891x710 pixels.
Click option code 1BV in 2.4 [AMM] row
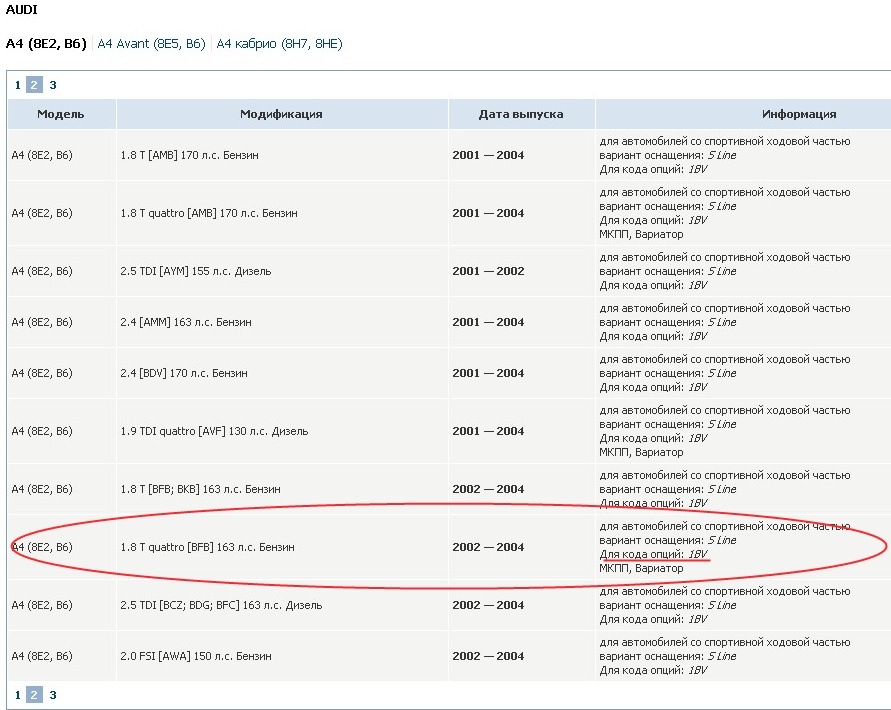point(697,337)
